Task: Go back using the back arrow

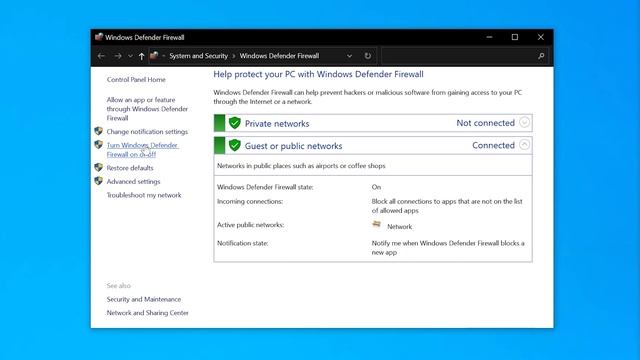Action: click(101, 56)
